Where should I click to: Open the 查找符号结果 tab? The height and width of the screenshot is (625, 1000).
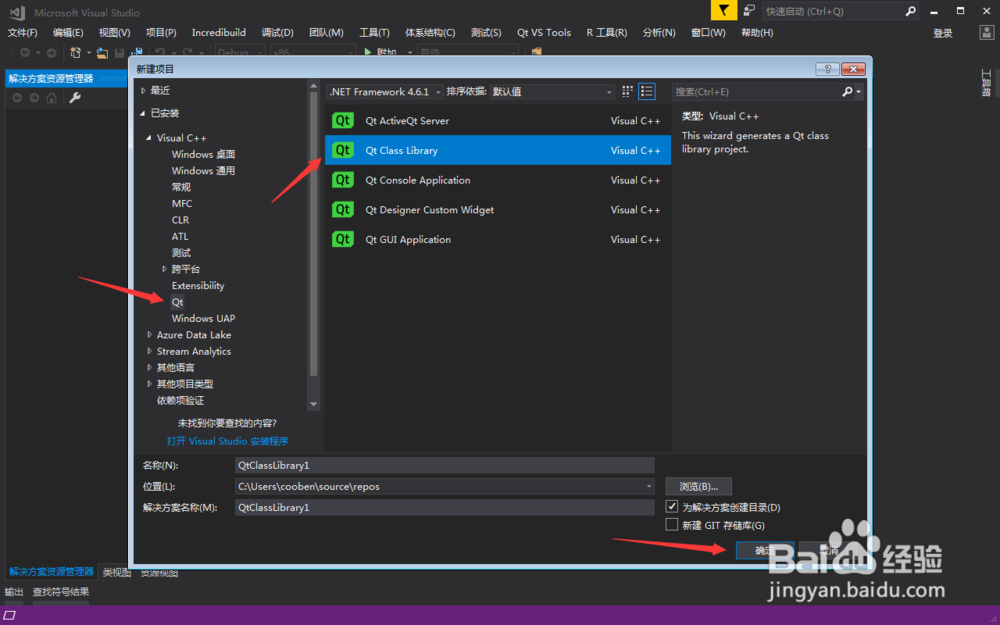pos(61,592)
